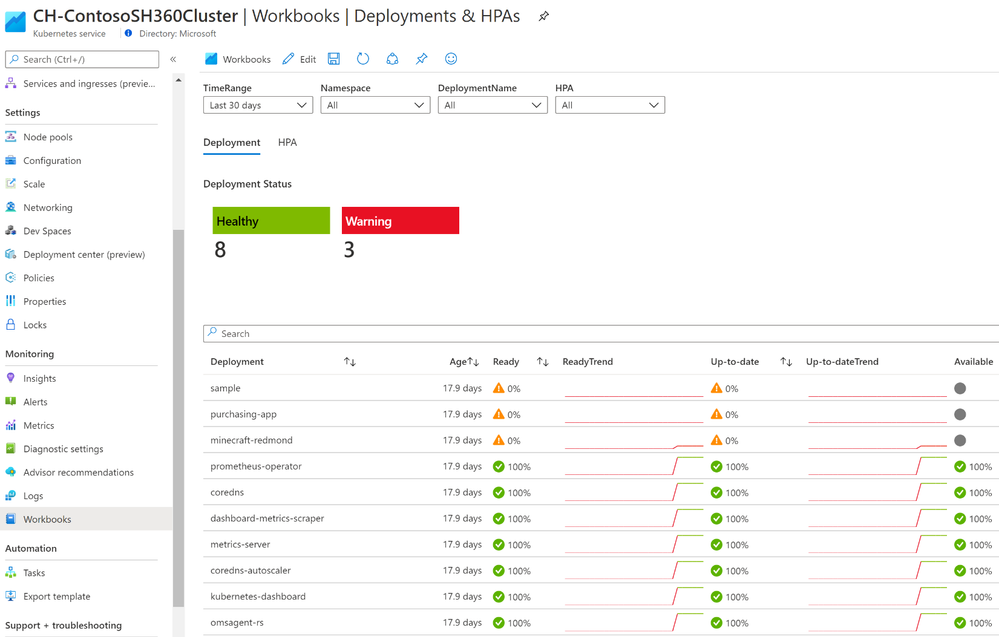The height and width of the screenshot is (637, 999).
Task: Click the share/recycle toolbar icon
Action: [392, 59]
